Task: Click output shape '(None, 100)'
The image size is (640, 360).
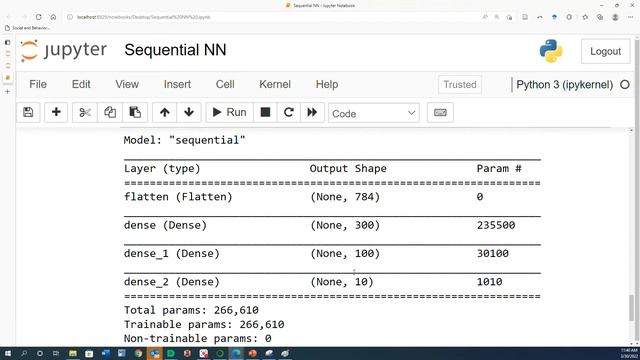Action: [x=345, y=253]
